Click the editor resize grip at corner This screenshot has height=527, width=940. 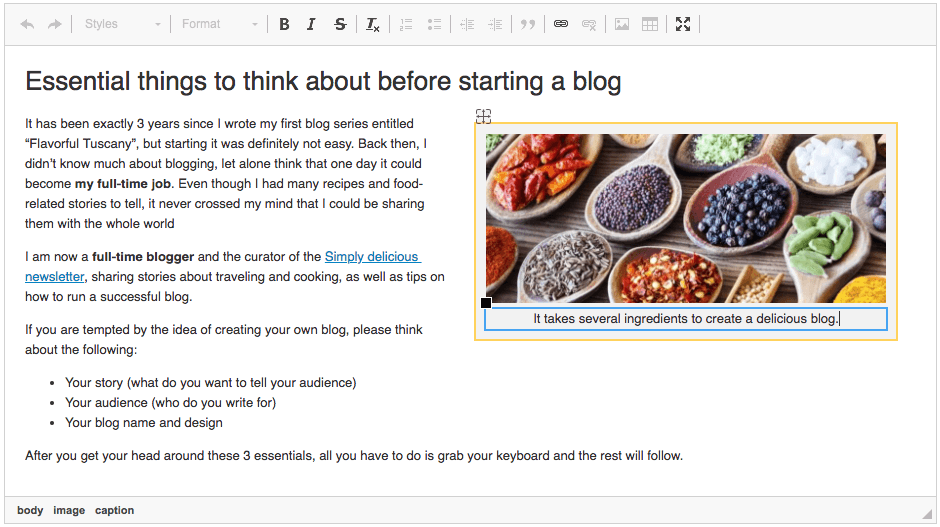pos(927,513)
